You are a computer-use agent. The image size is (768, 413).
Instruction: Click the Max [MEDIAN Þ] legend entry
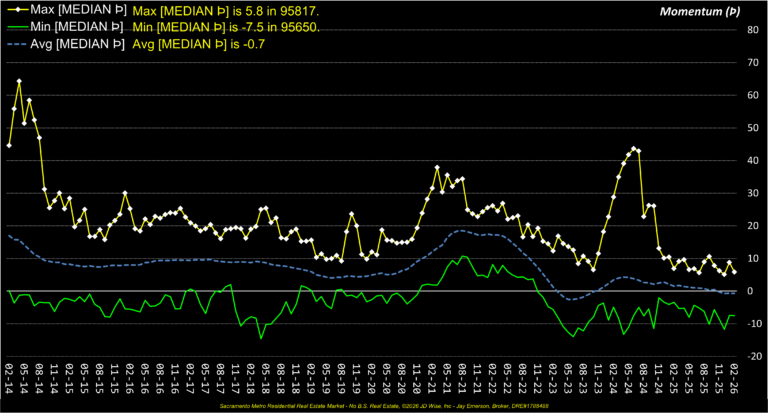pos(69,9)
